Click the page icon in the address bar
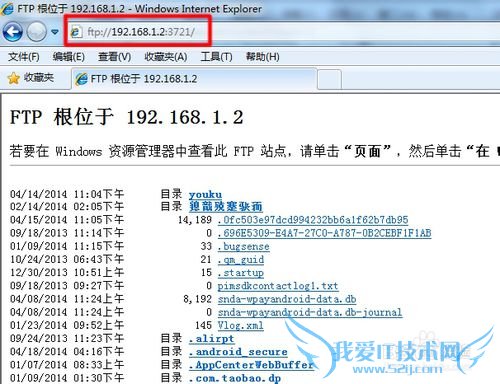This screenshot has width=500, height=384. click(76, 32)
